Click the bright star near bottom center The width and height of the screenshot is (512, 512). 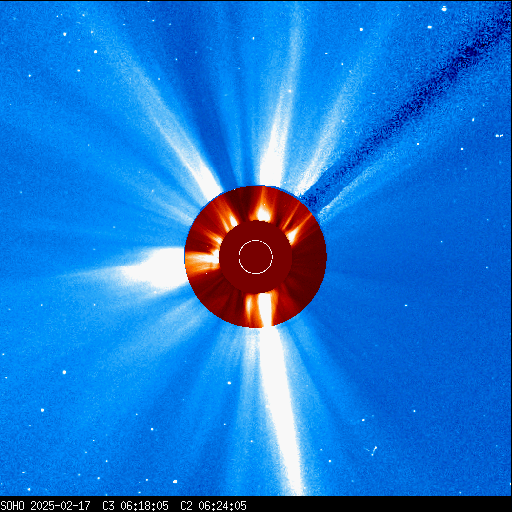tap(175, 481)
